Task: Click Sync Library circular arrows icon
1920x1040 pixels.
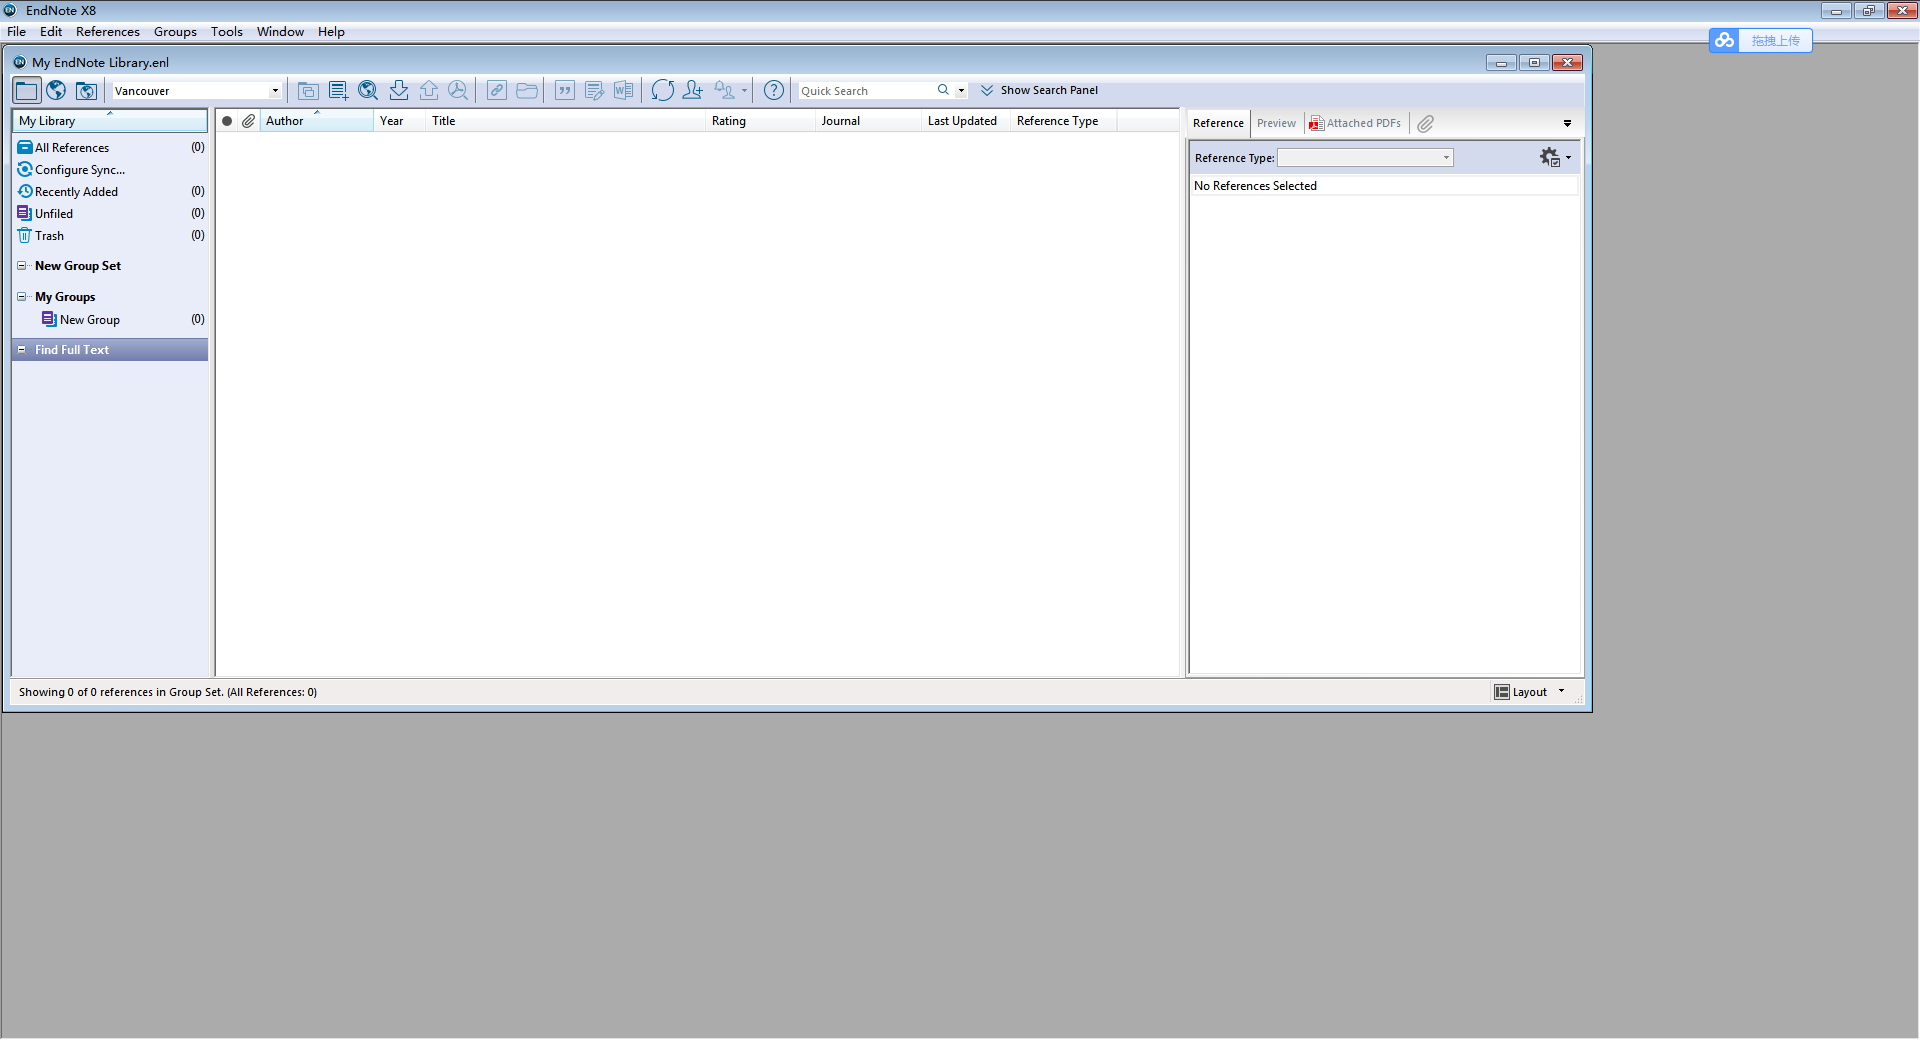Action: click(662, 90)
